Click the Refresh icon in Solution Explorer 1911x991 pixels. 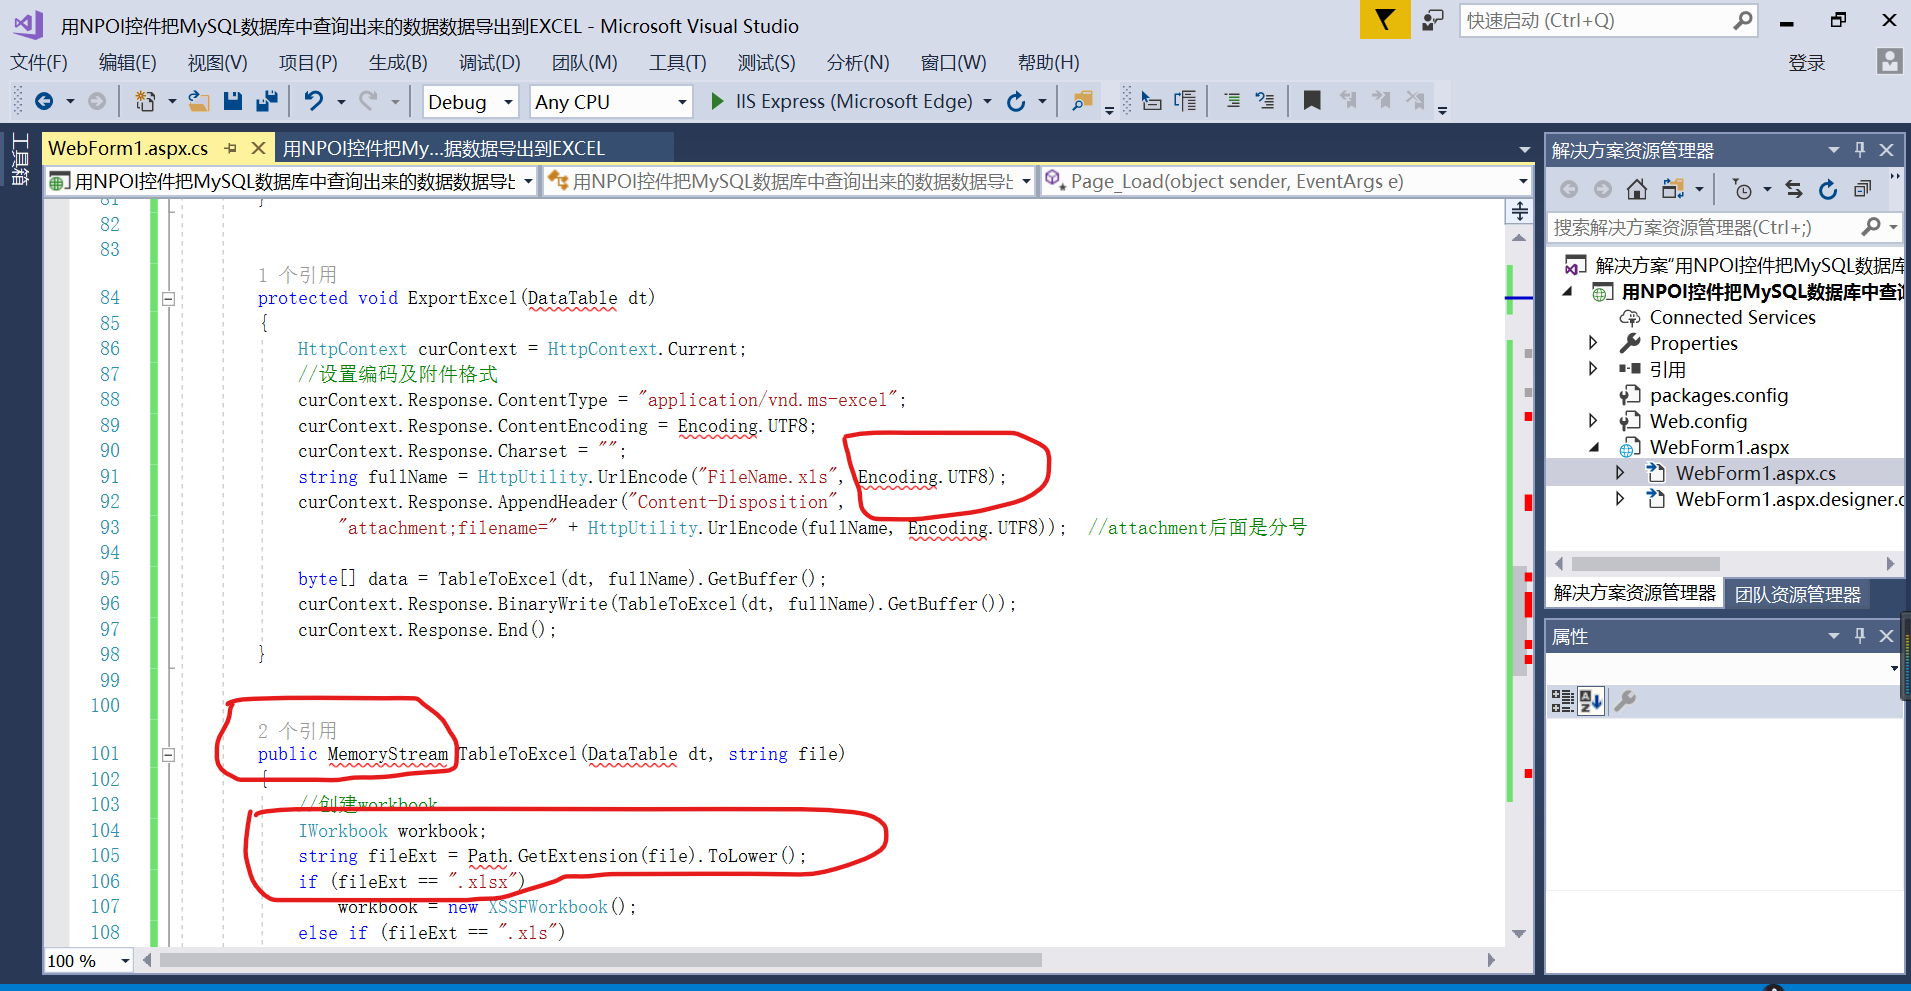[x=1828, y=188]
